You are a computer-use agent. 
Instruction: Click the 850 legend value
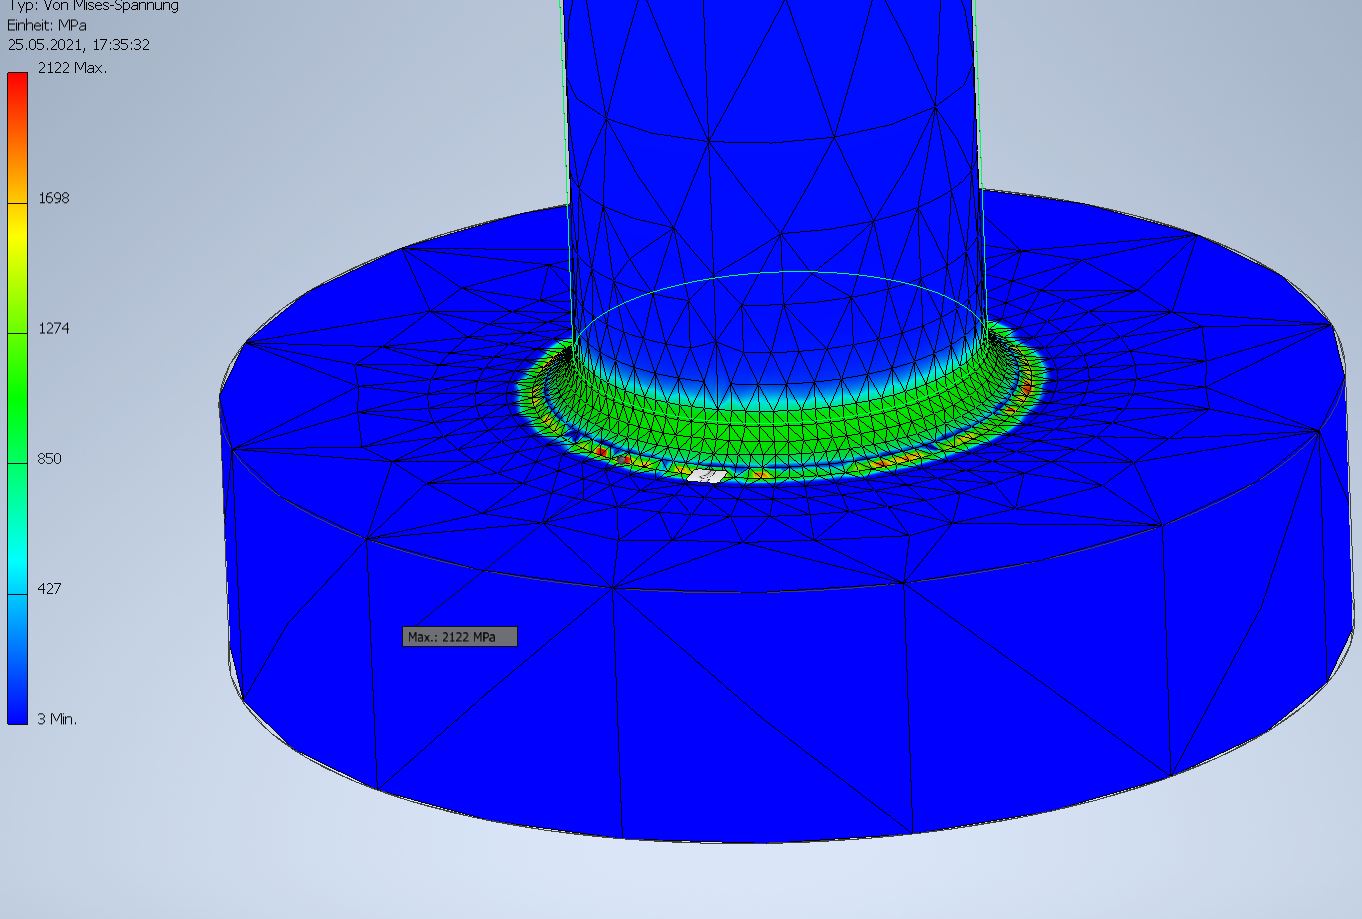point(50,458)
